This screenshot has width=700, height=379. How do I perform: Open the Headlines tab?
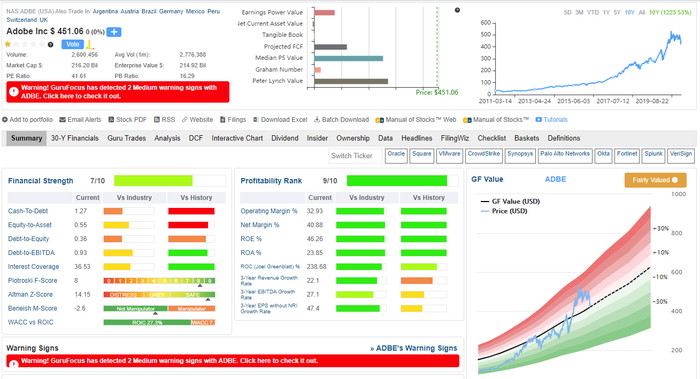(x=417, y=138)
